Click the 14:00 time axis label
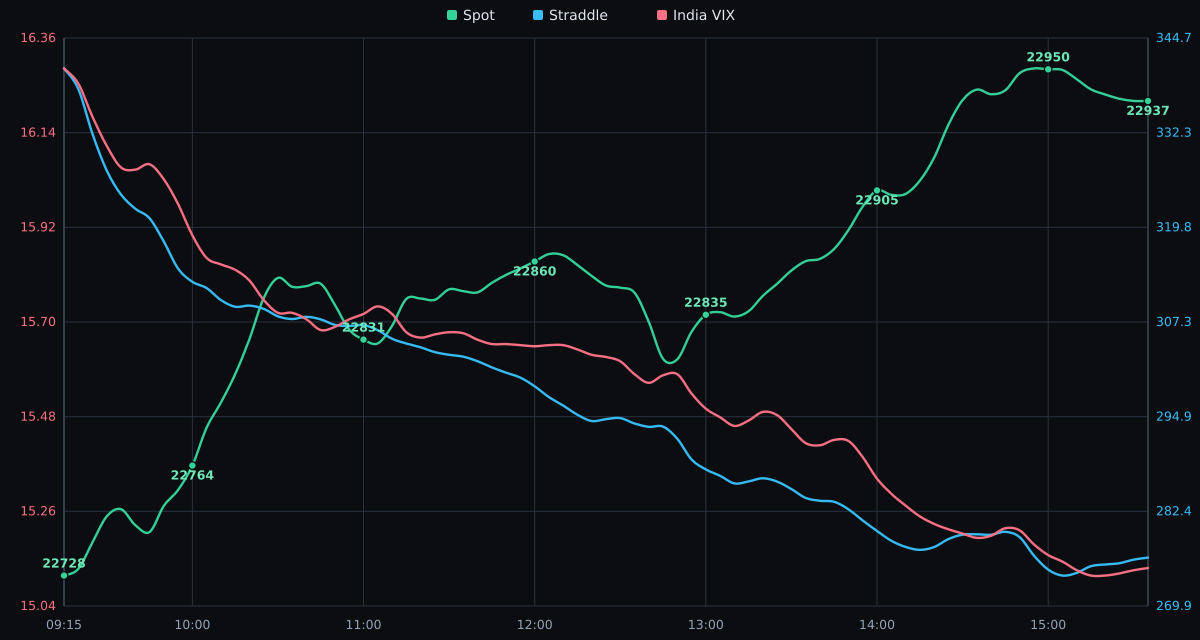Viewport: 1200px width, 640px height. (x=877, y=625)
